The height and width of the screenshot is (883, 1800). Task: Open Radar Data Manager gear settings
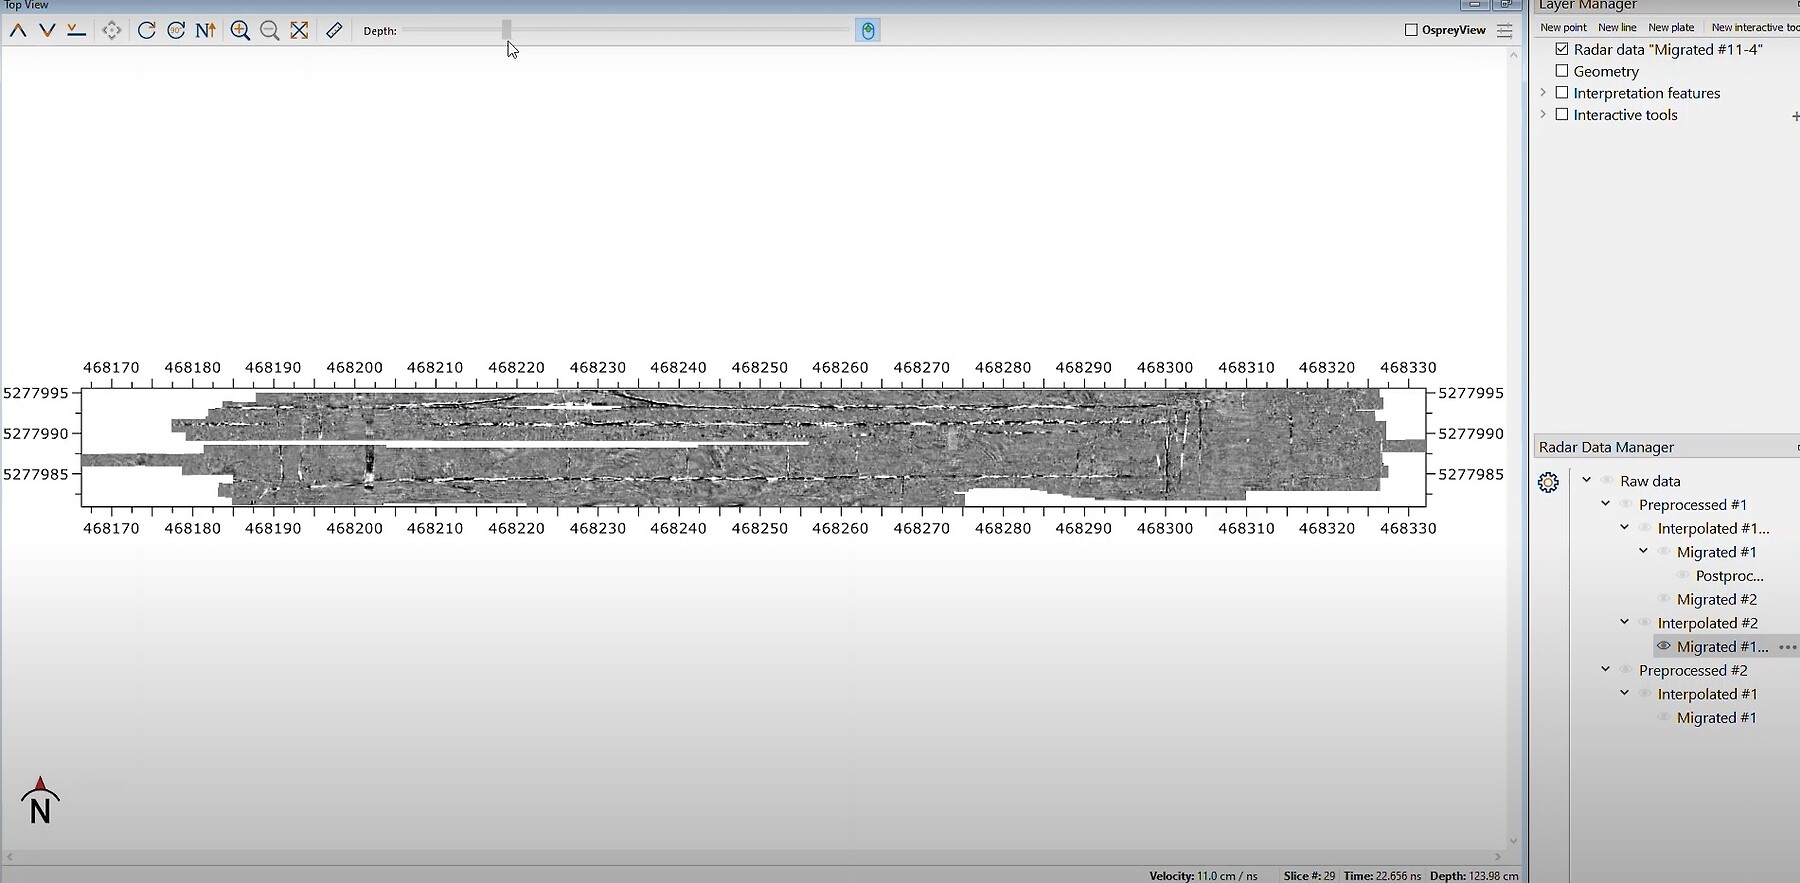(x=1548, y=483)
